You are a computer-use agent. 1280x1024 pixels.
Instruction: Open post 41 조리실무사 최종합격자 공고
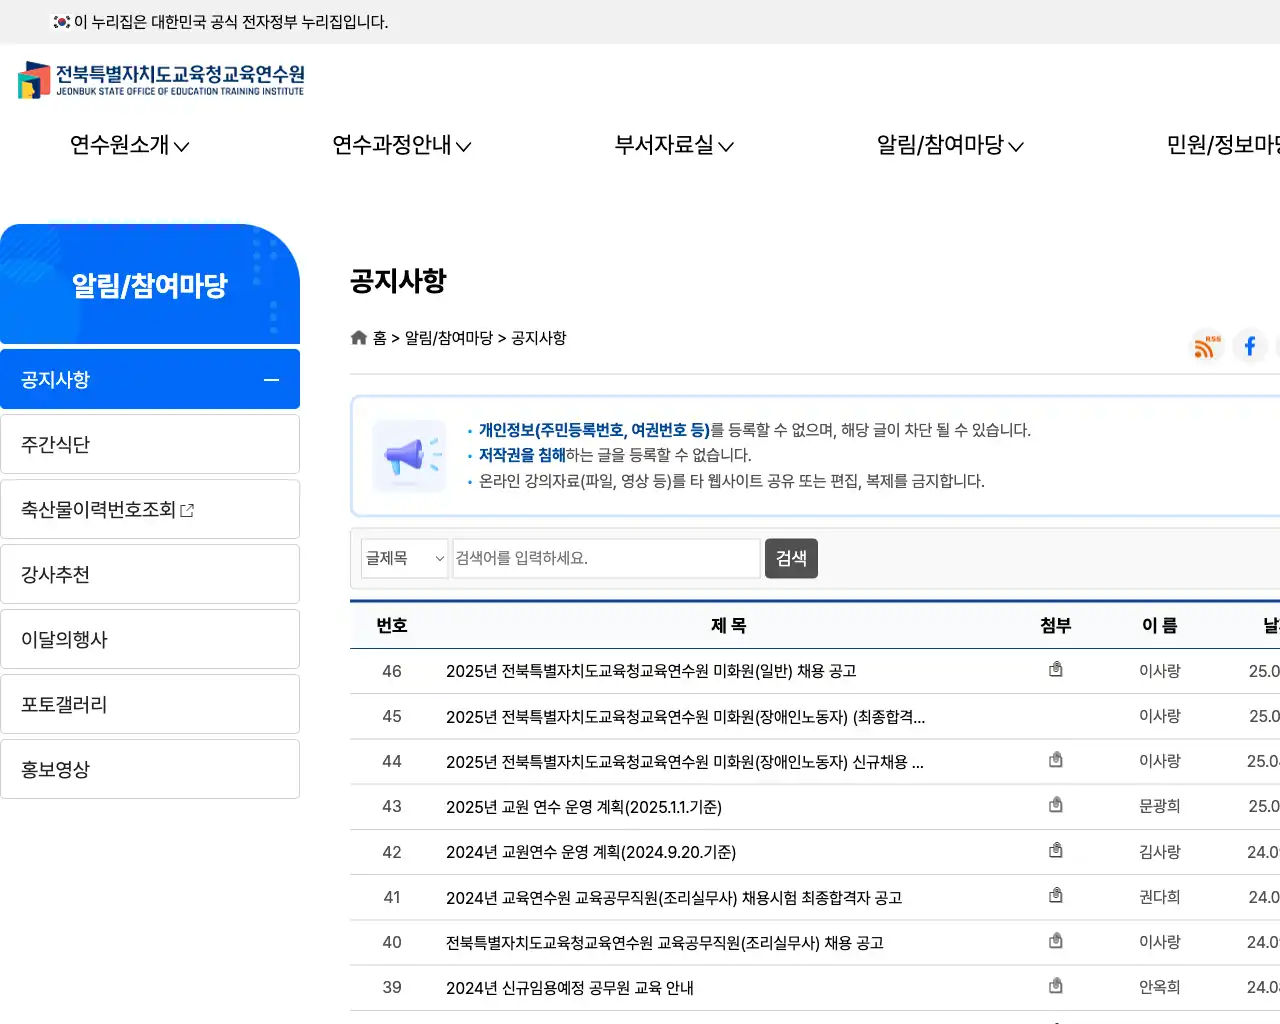(674, 897)
